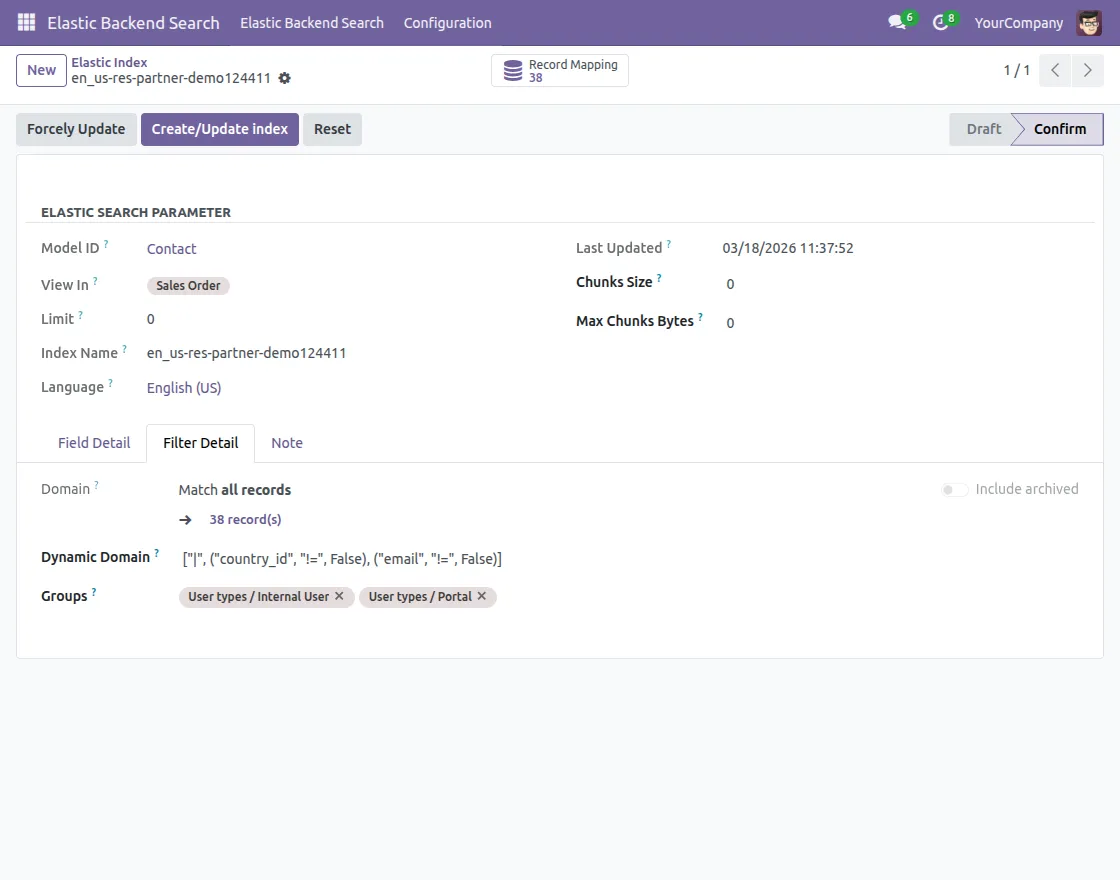This screenshot has width=1120, height=880.
Task: Click the Forcely Update button
Action: pos(76,129)
